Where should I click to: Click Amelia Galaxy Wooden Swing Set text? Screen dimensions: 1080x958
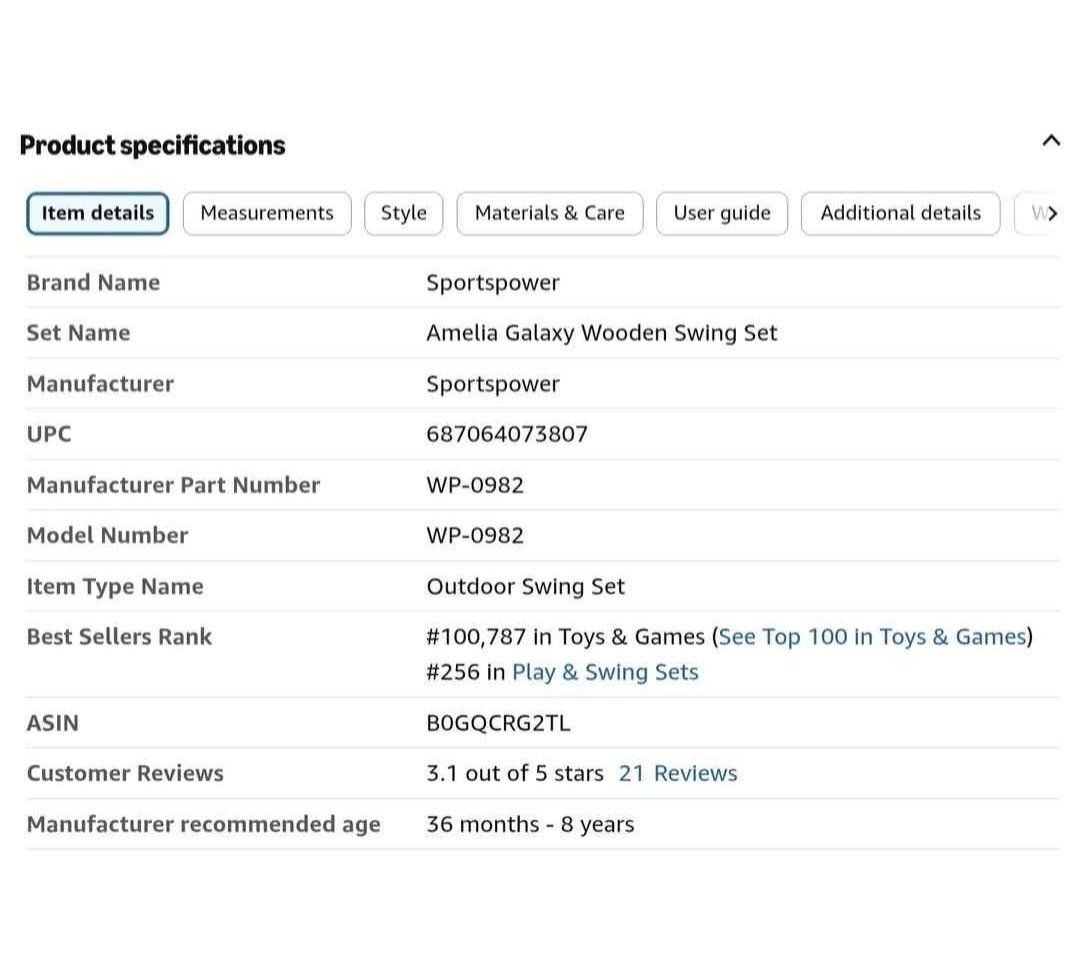pos(601,333)
